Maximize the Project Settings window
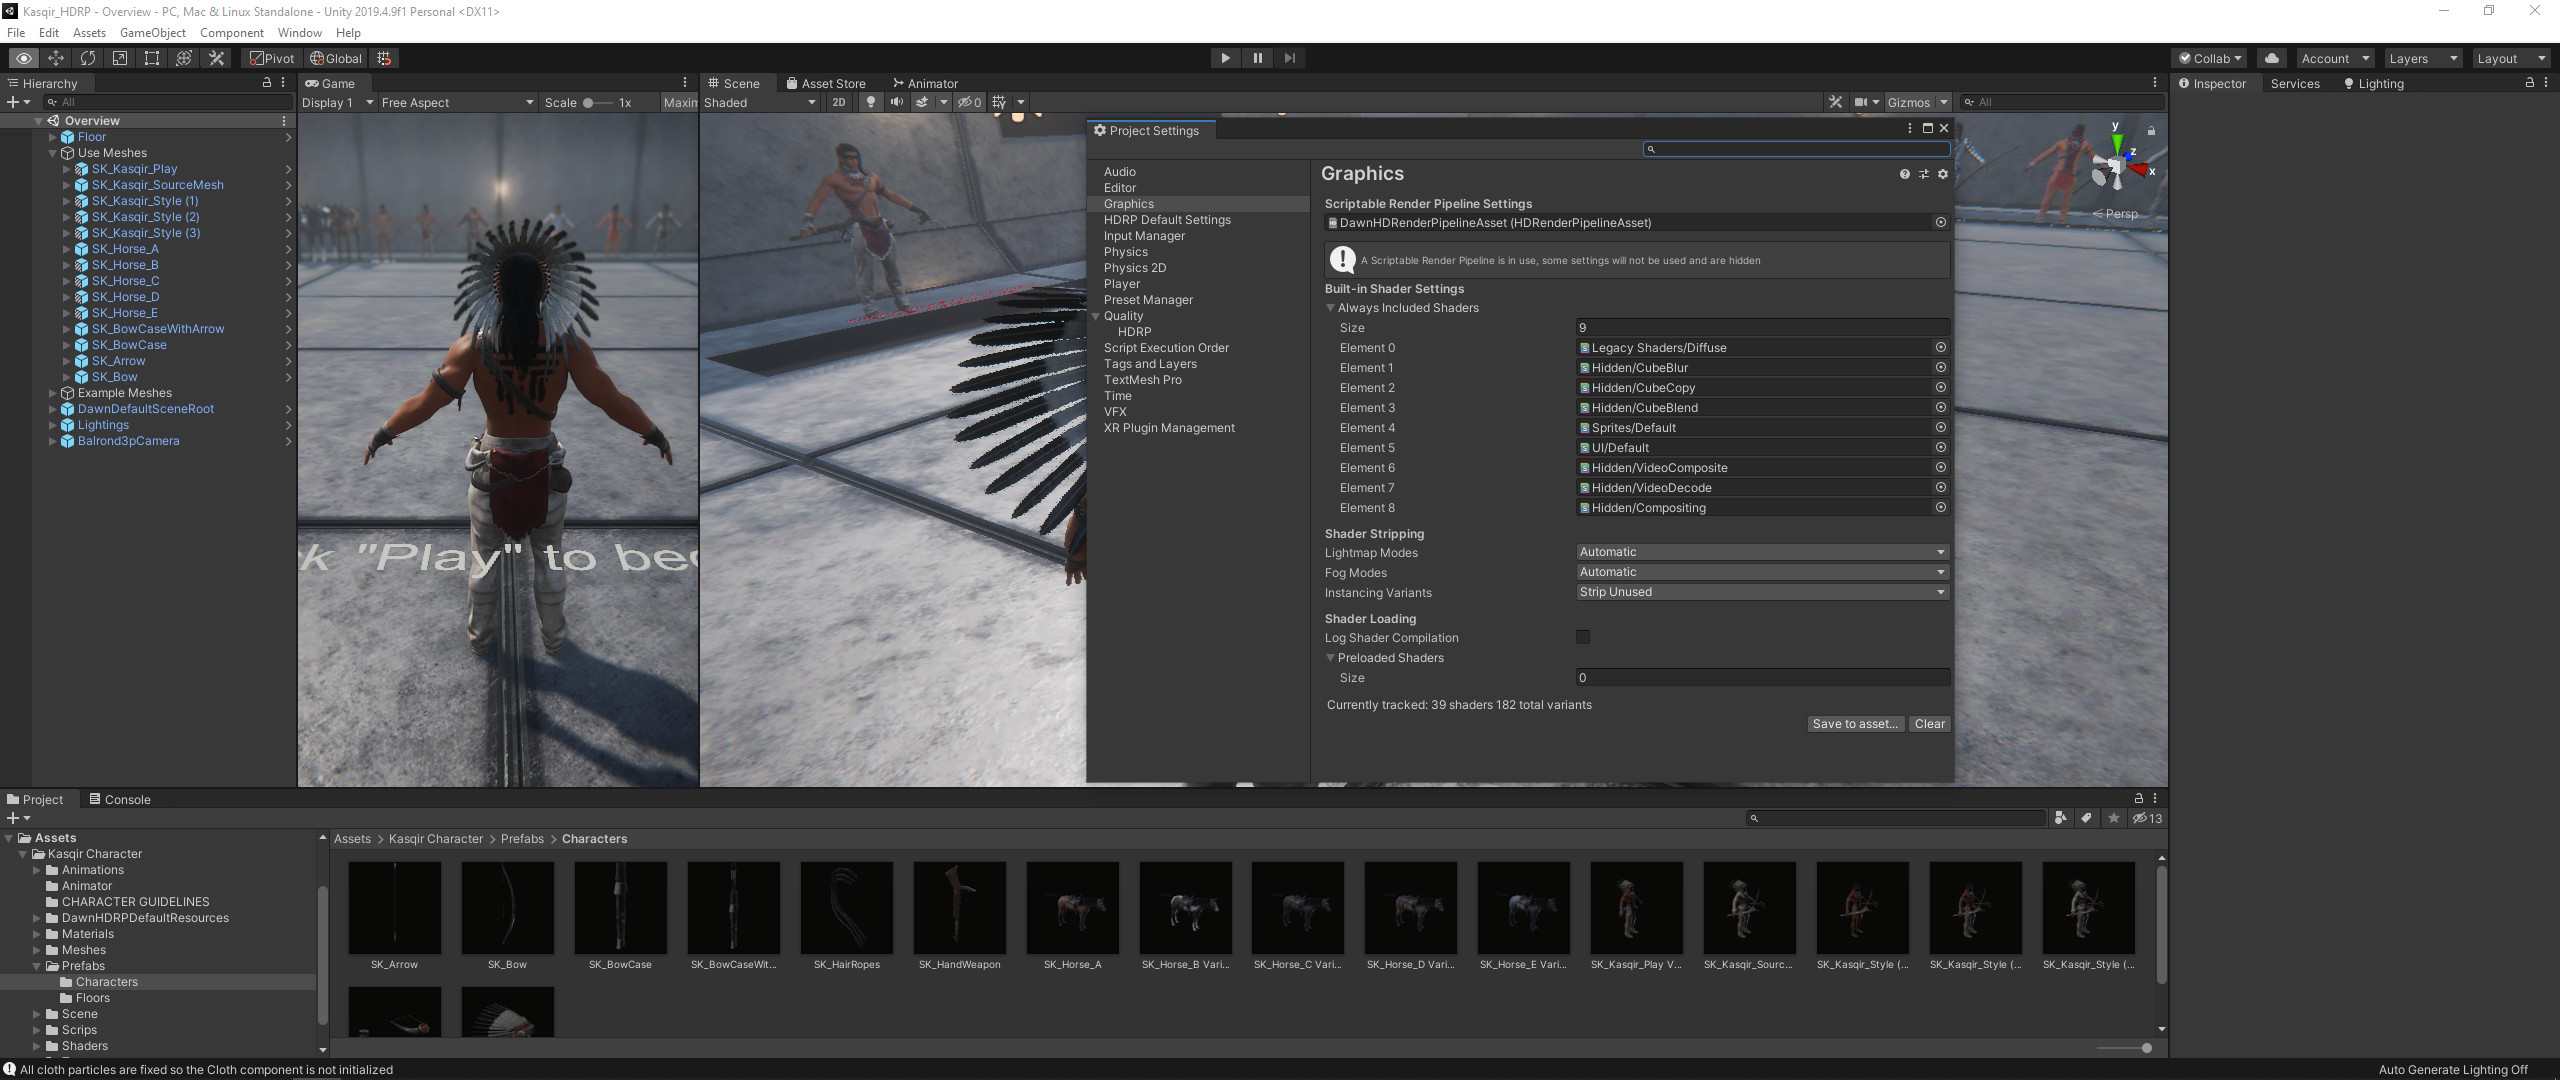 pos(1927,128)
